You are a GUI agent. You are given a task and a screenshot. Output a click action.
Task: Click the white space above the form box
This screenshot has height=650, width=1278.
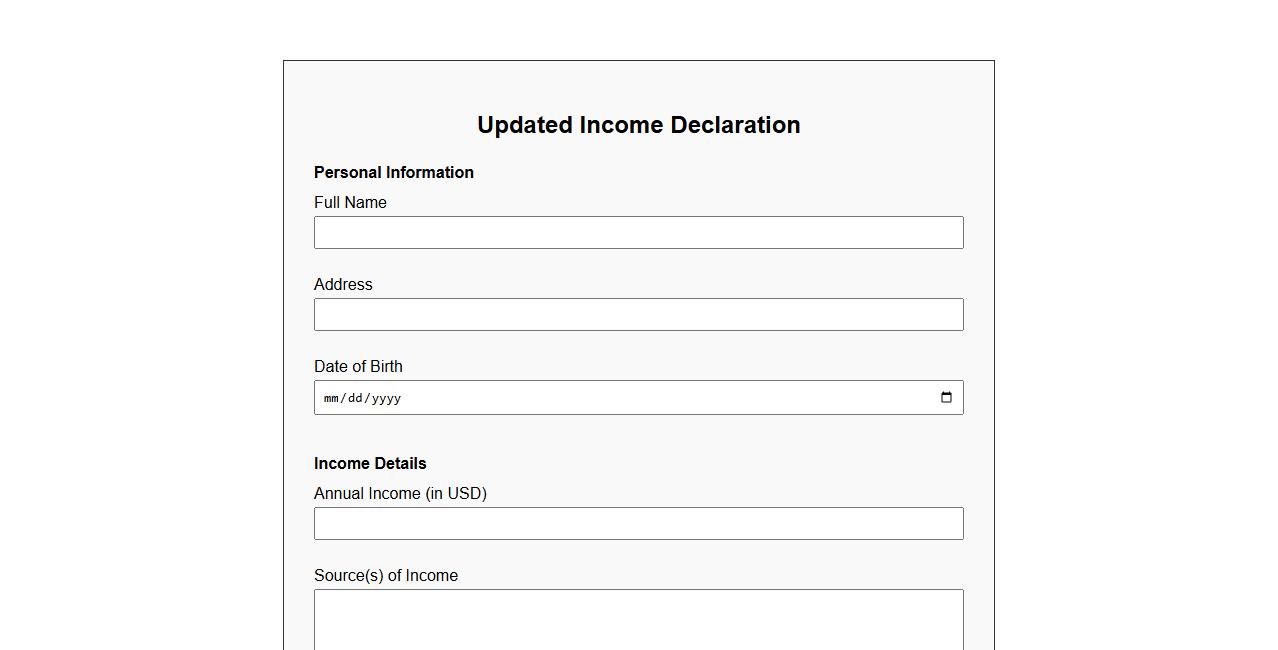pyautogui.click(x=638, y=30)
